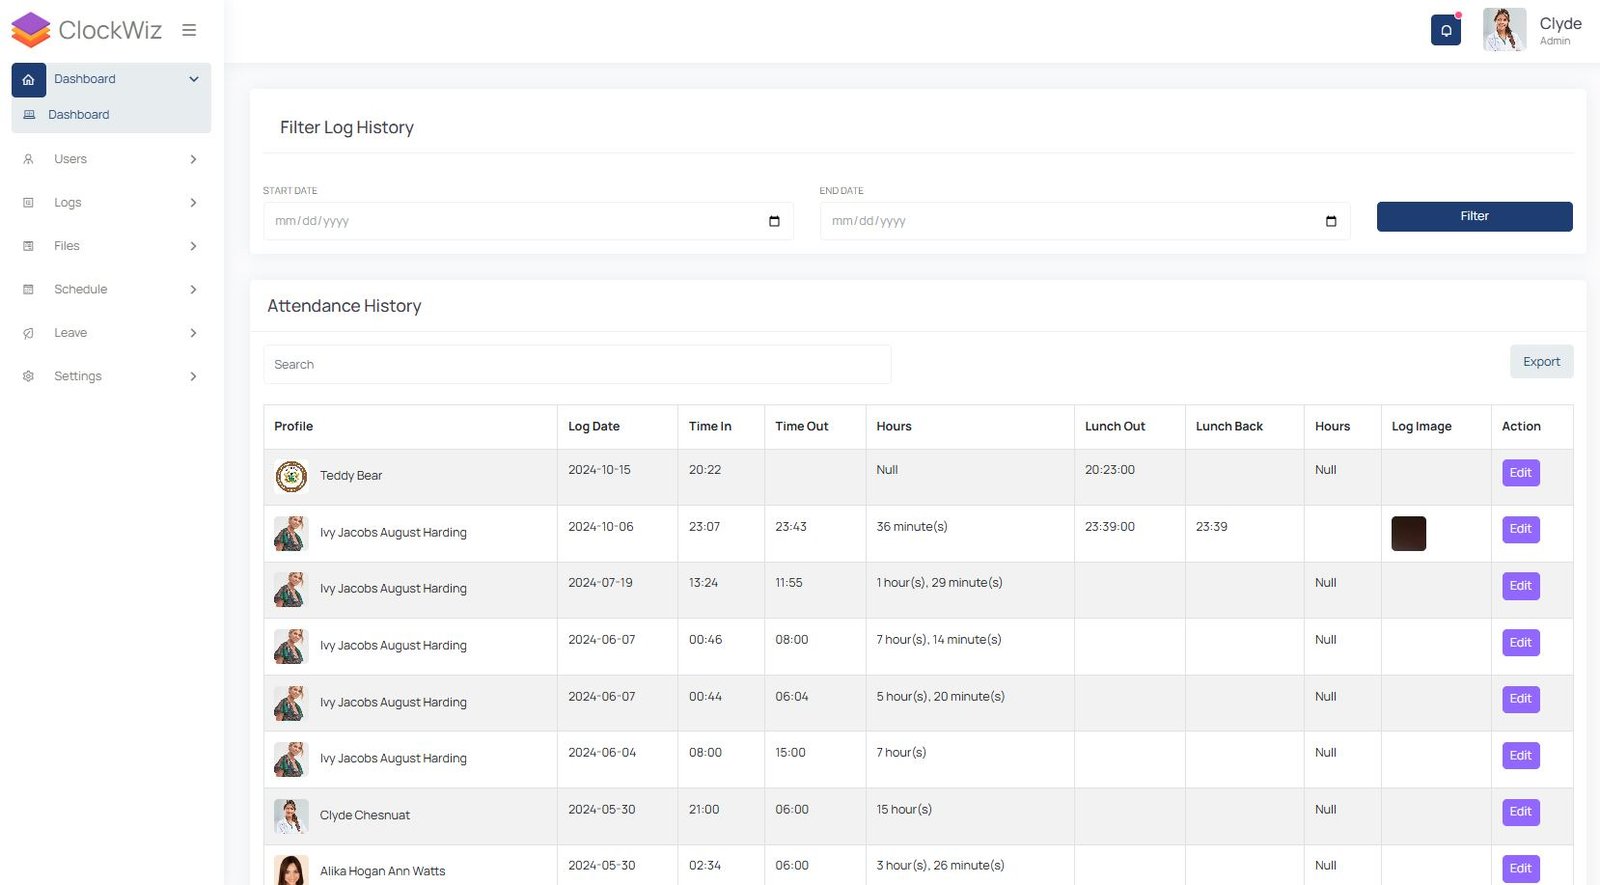1600x885 pixels.
Task: Expand the Files menu chevron
Action: (193, 246)
